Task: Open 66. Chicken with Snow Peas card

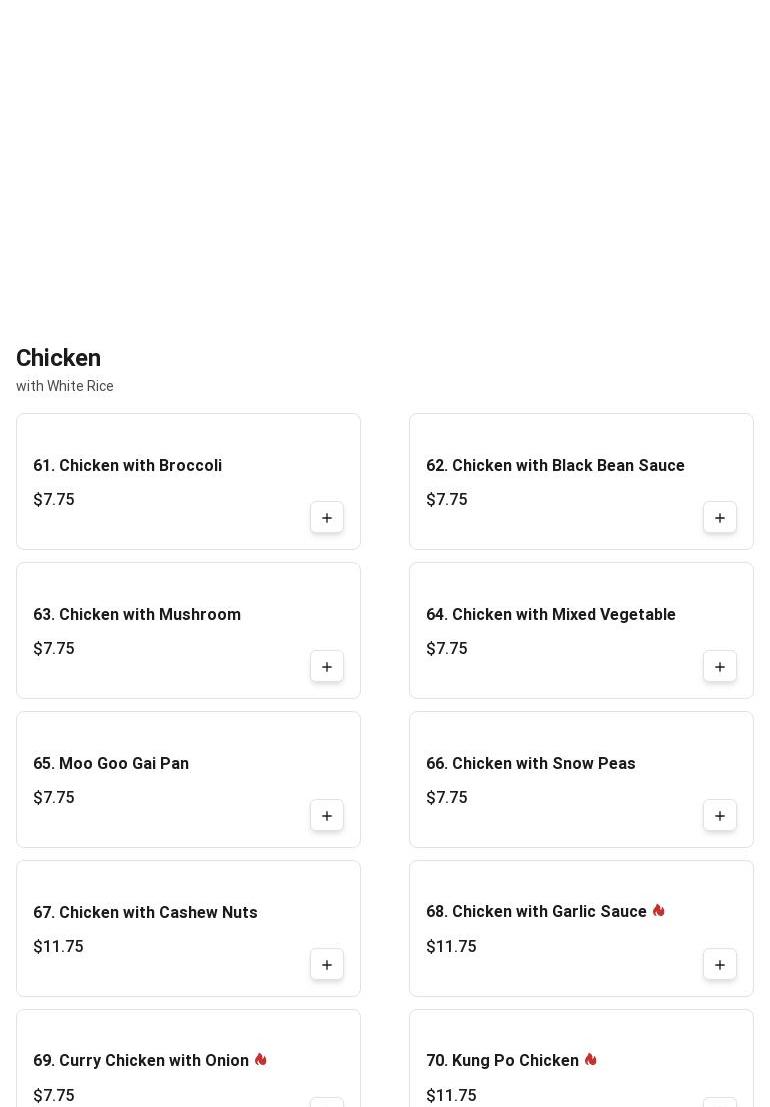Action: click(531, 764)
